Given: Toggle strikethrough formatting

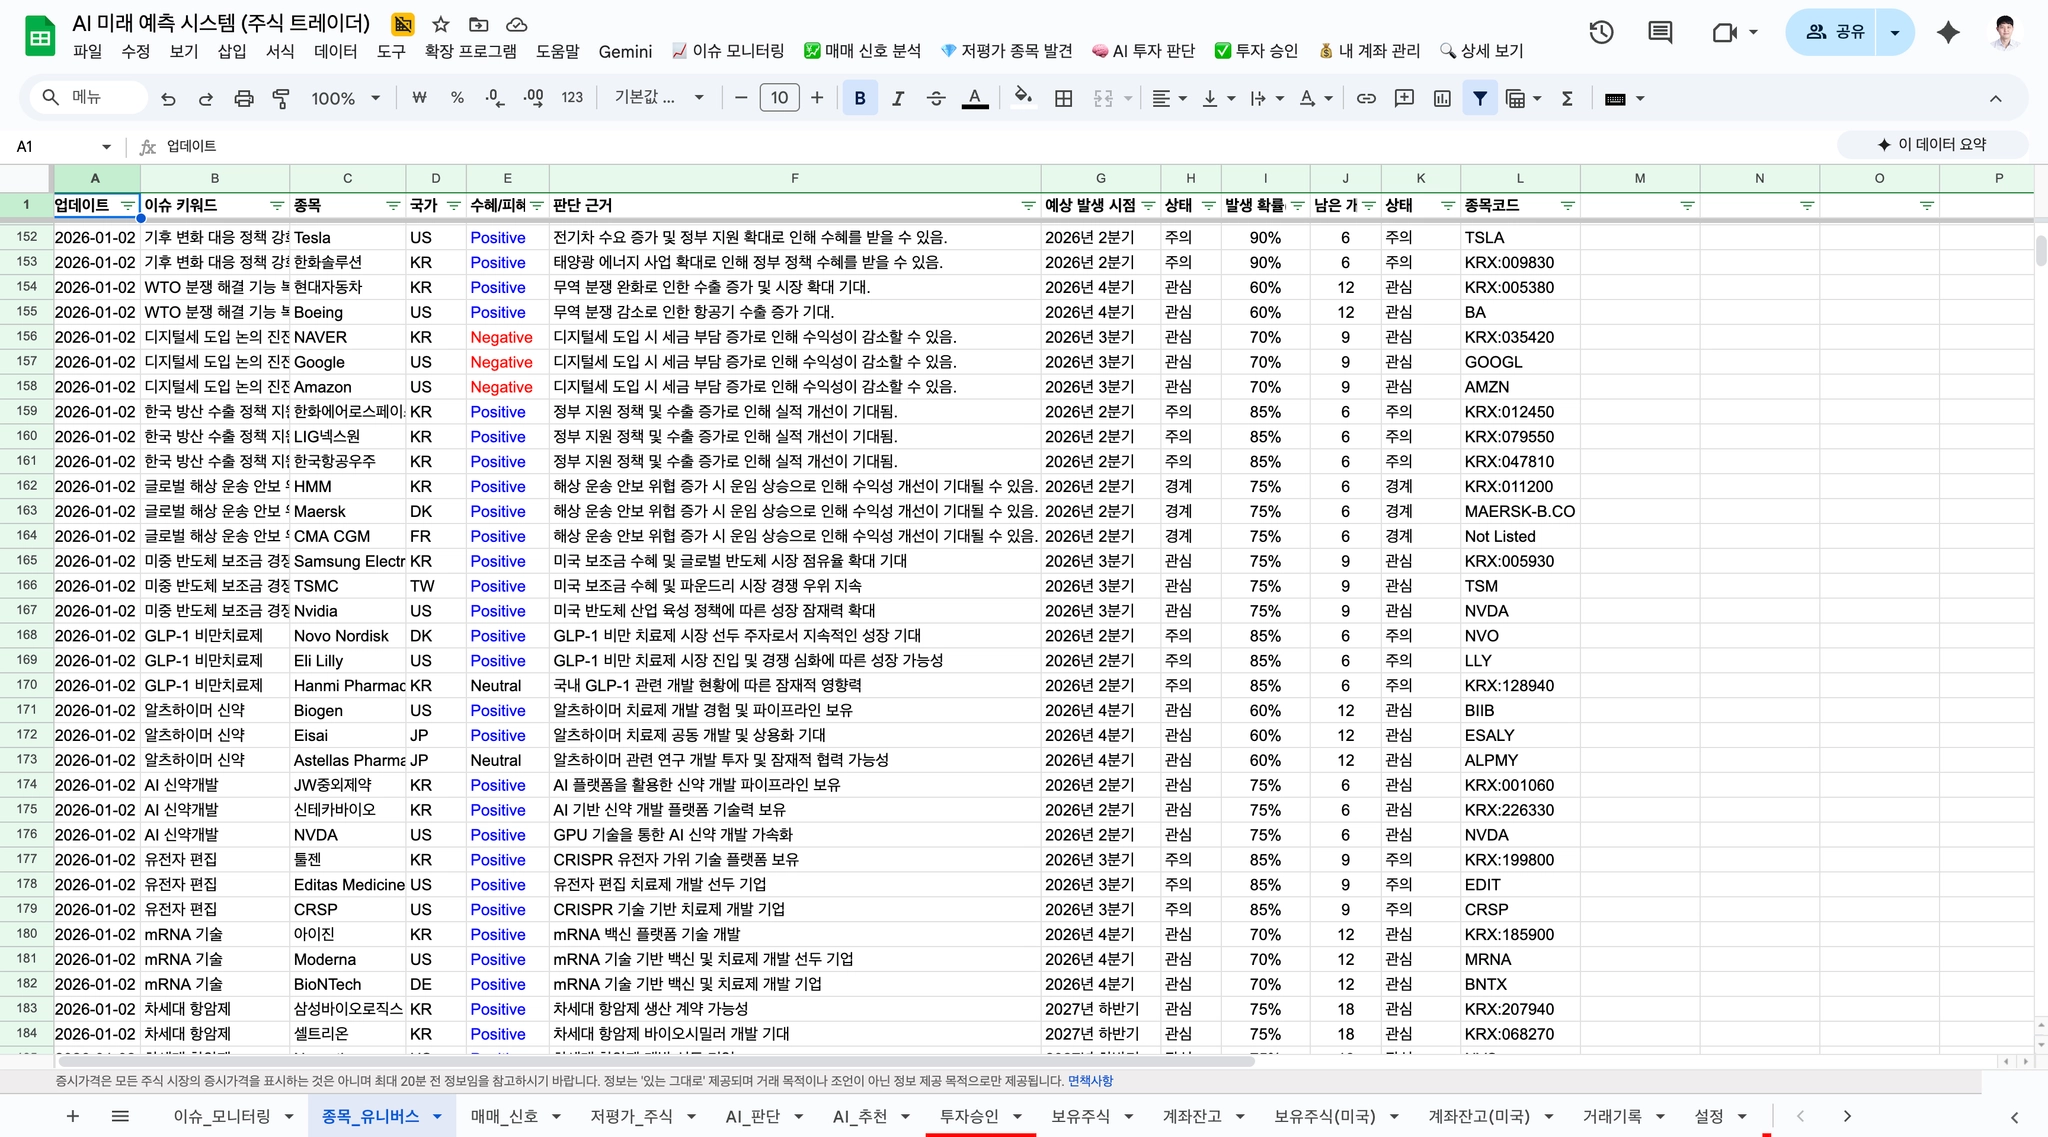Looking at the screenshot, I should 936,98.
